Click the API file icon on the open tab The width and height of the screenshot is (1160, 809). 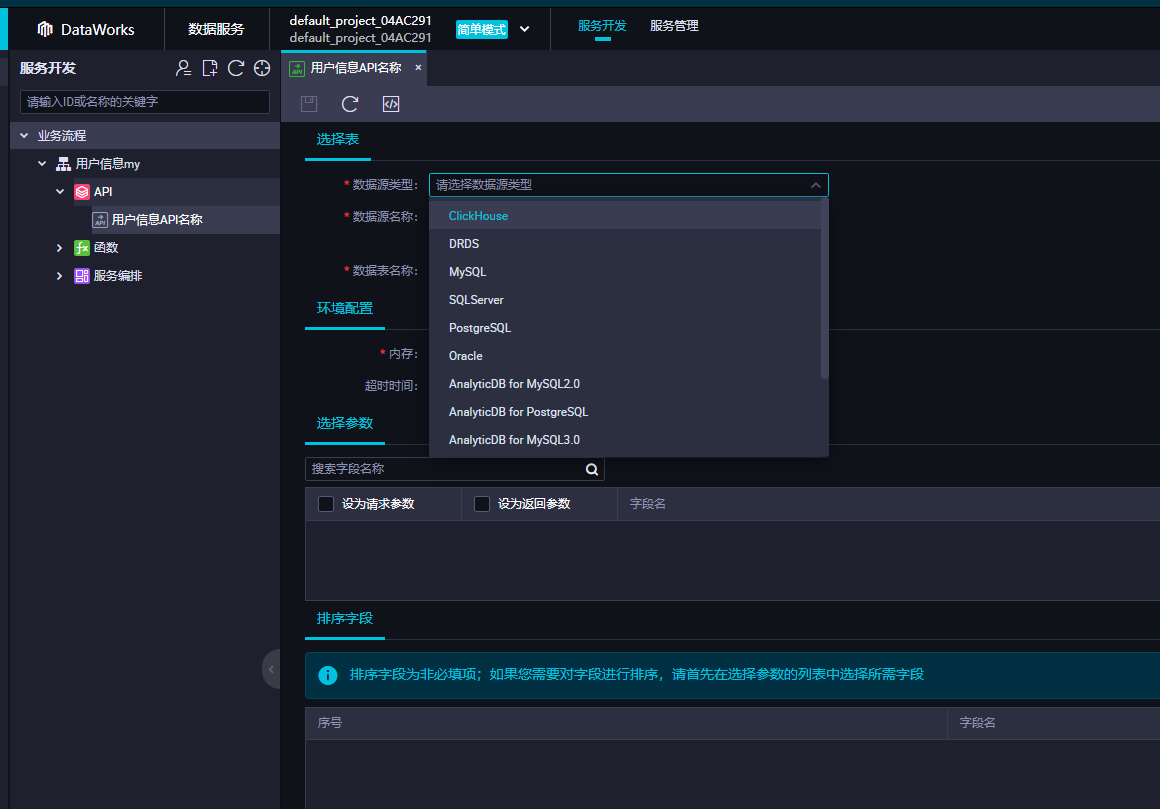coord(297,69)
